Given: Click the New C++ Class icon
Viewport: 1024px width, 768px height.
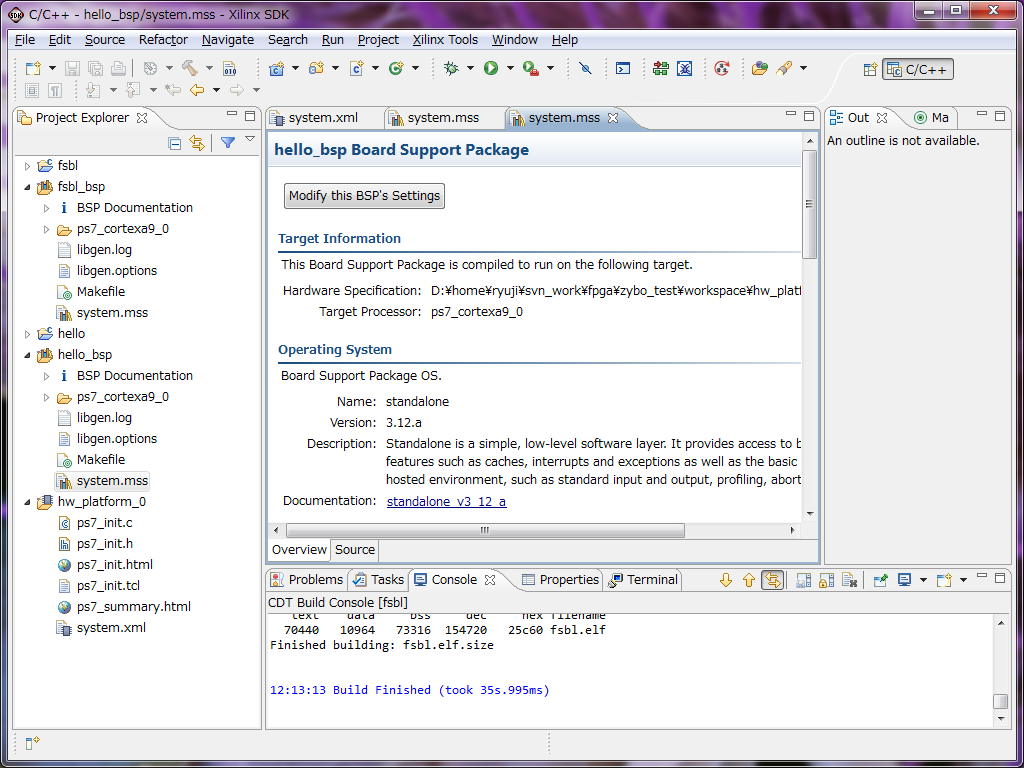Looking at the screenshot, I should (x=396, y=68).
